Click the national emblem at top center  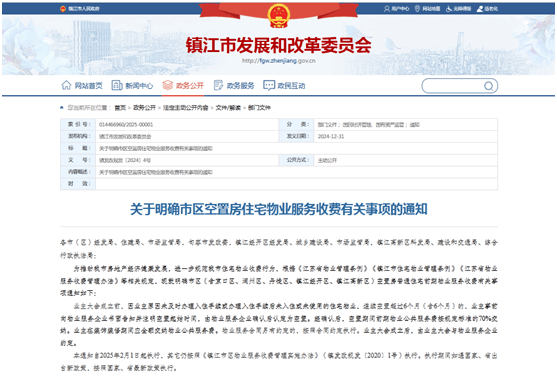[279, 16]
